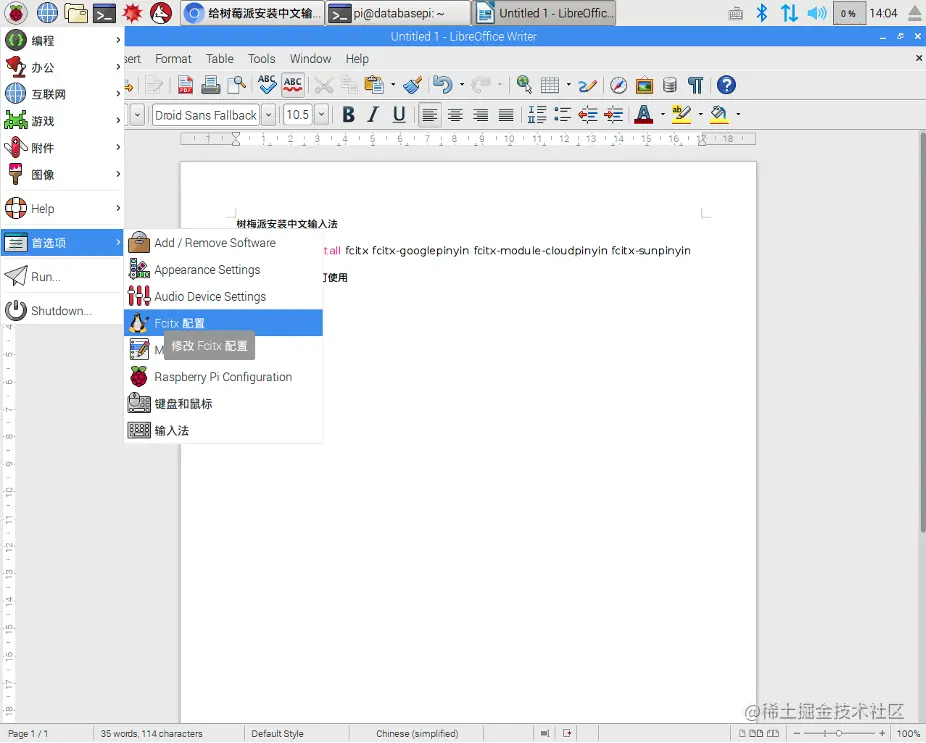The height and width of the screenshot is (743, 926).
Task: Select Fcitx 配置 menu entry
Action: point(223,323)
